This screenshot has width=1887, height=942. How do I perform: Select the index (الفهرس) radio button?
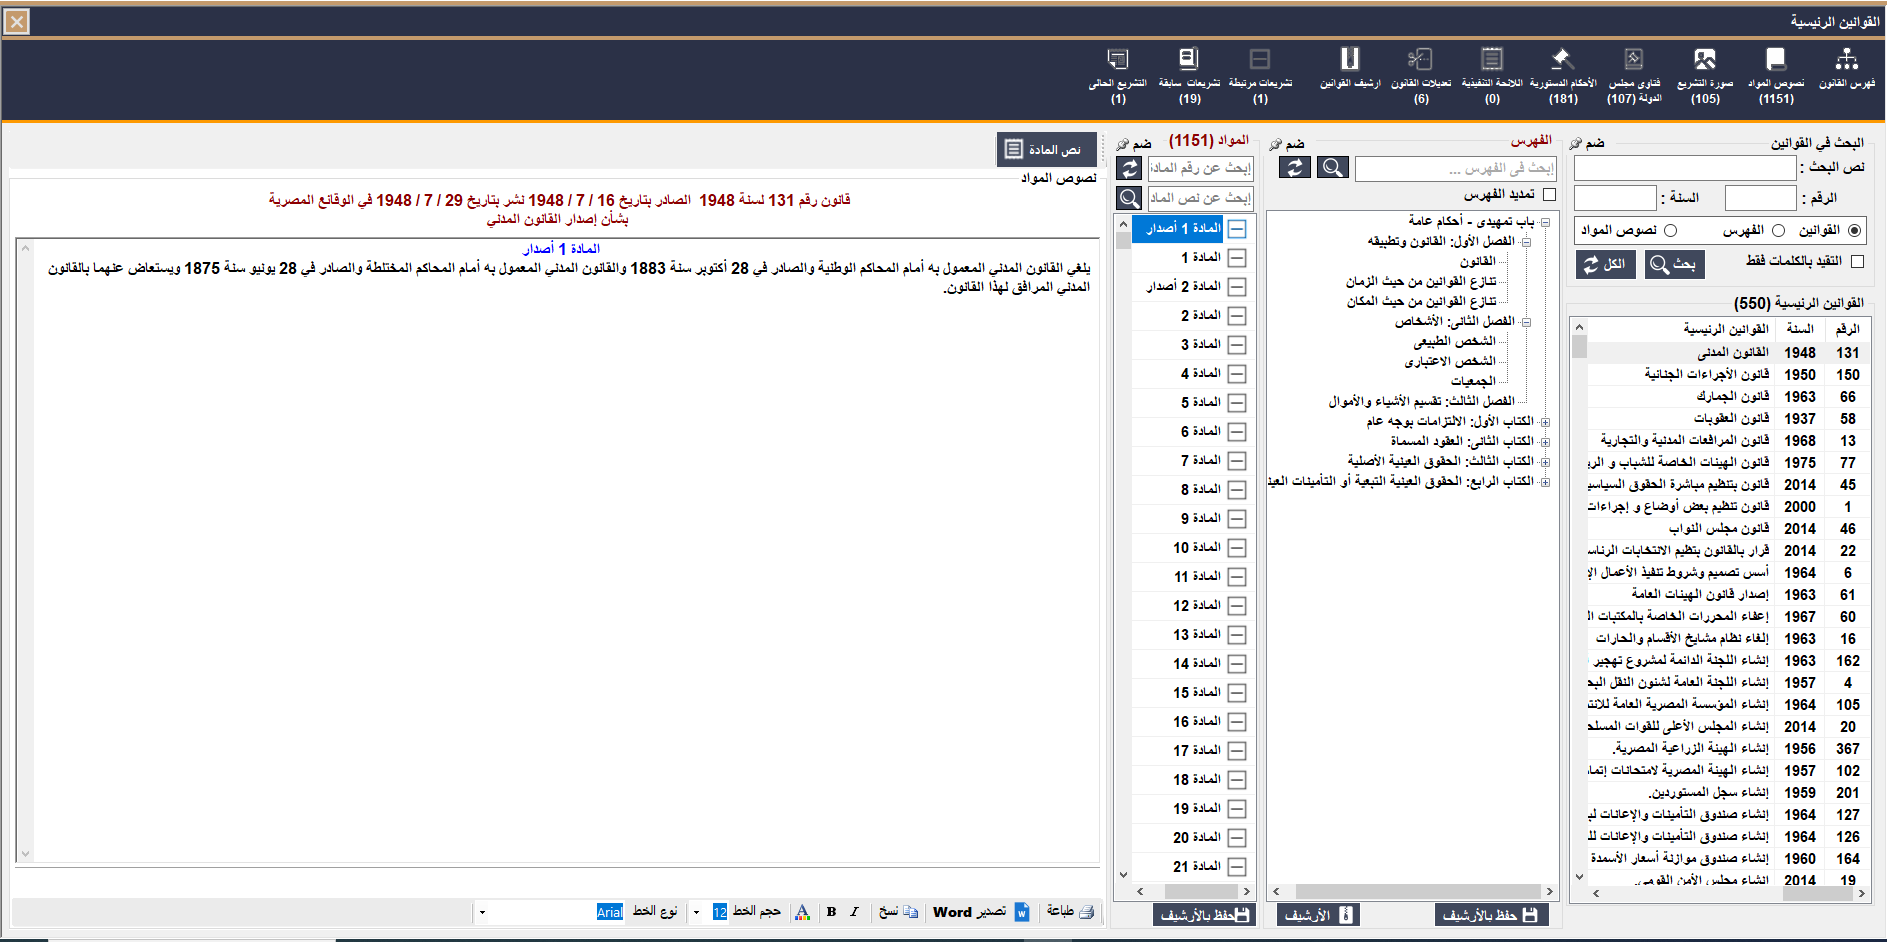[x=1778, y=231]
